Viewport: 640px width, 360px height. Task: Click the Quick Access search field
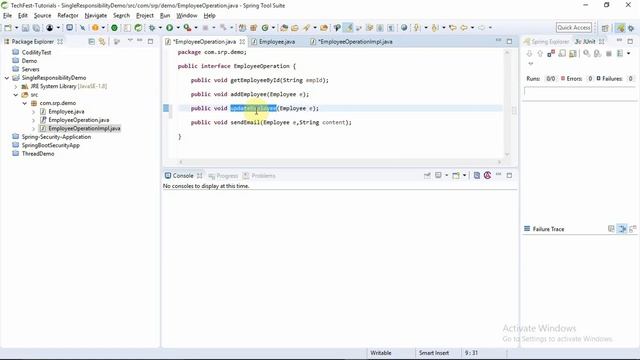point(574,28)
